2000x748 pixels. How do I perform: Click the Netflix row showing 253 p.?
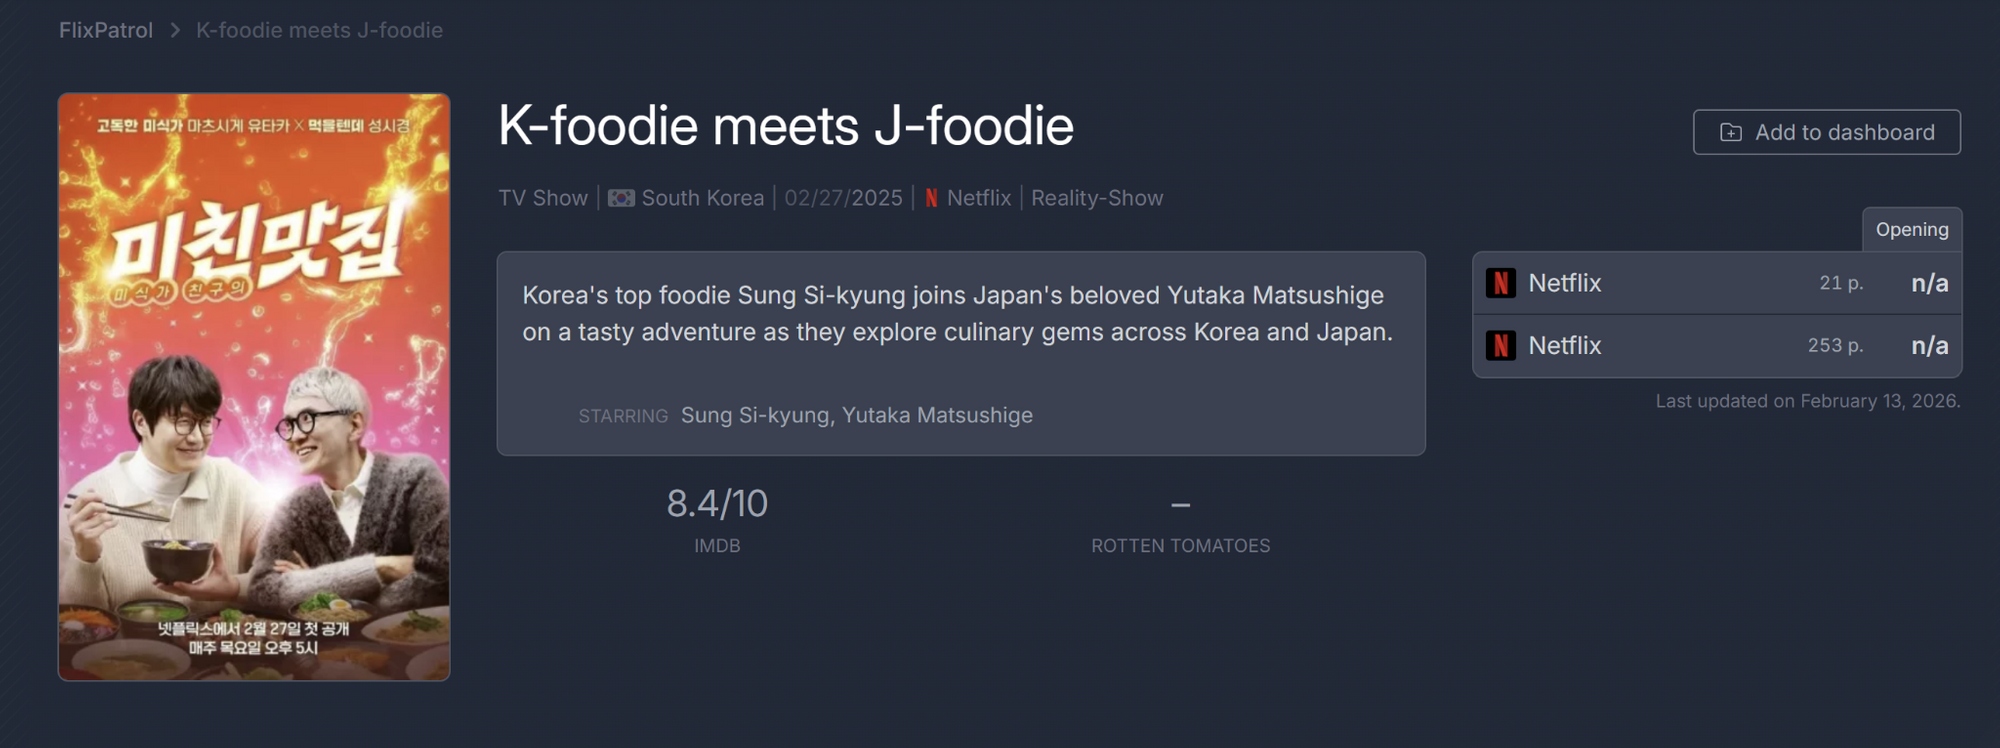pyautogui.click(x=1716, y=345)
